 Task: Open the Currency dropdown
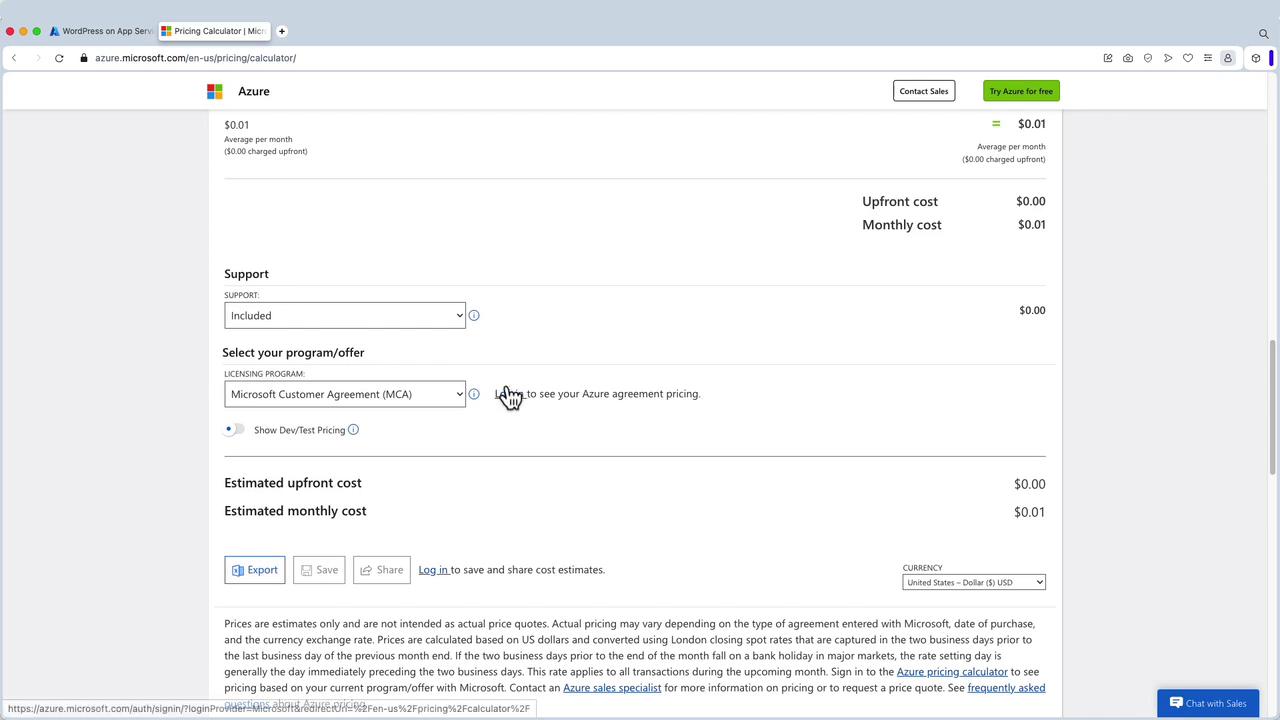[x=974, y=582]
